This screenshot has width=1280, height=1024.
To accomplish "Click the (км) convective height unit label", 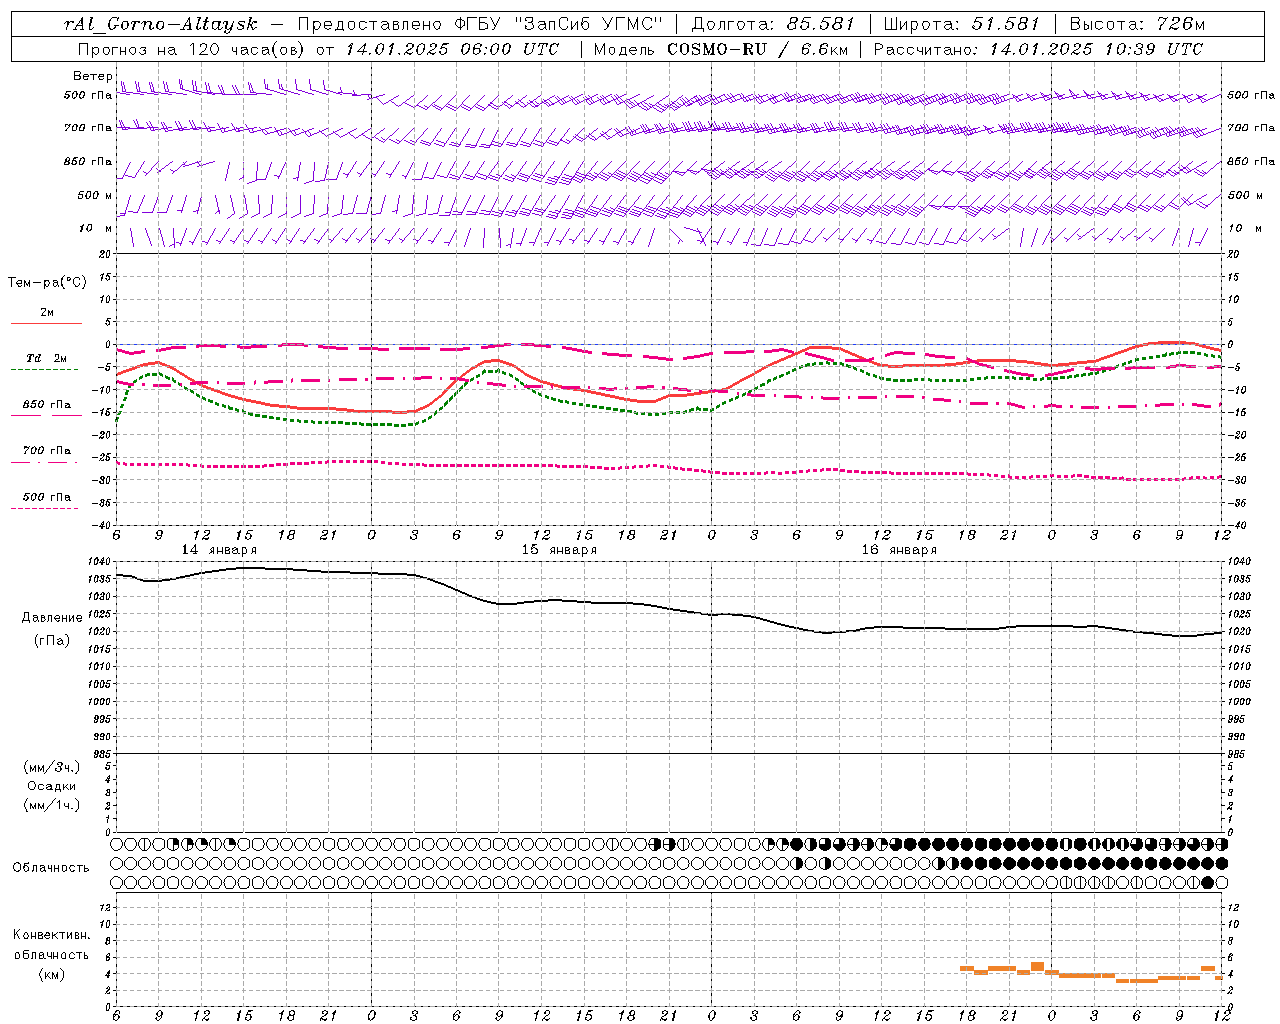I will 52,974.
